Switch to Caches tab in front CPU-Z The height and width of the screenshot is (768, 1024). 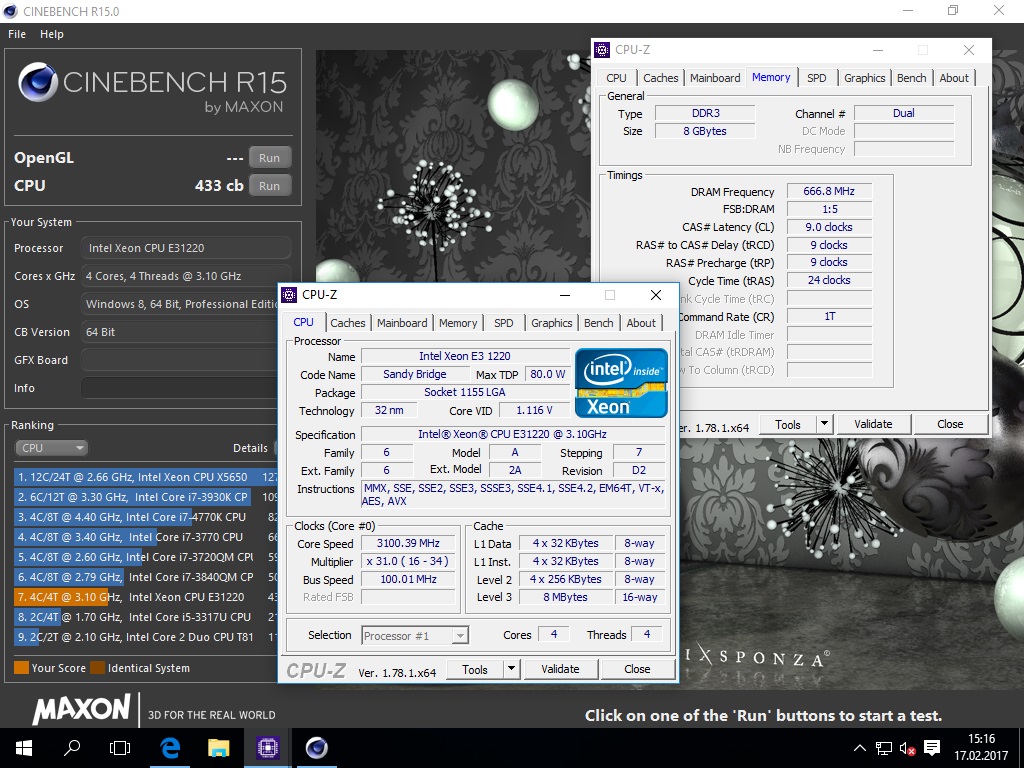347,323
